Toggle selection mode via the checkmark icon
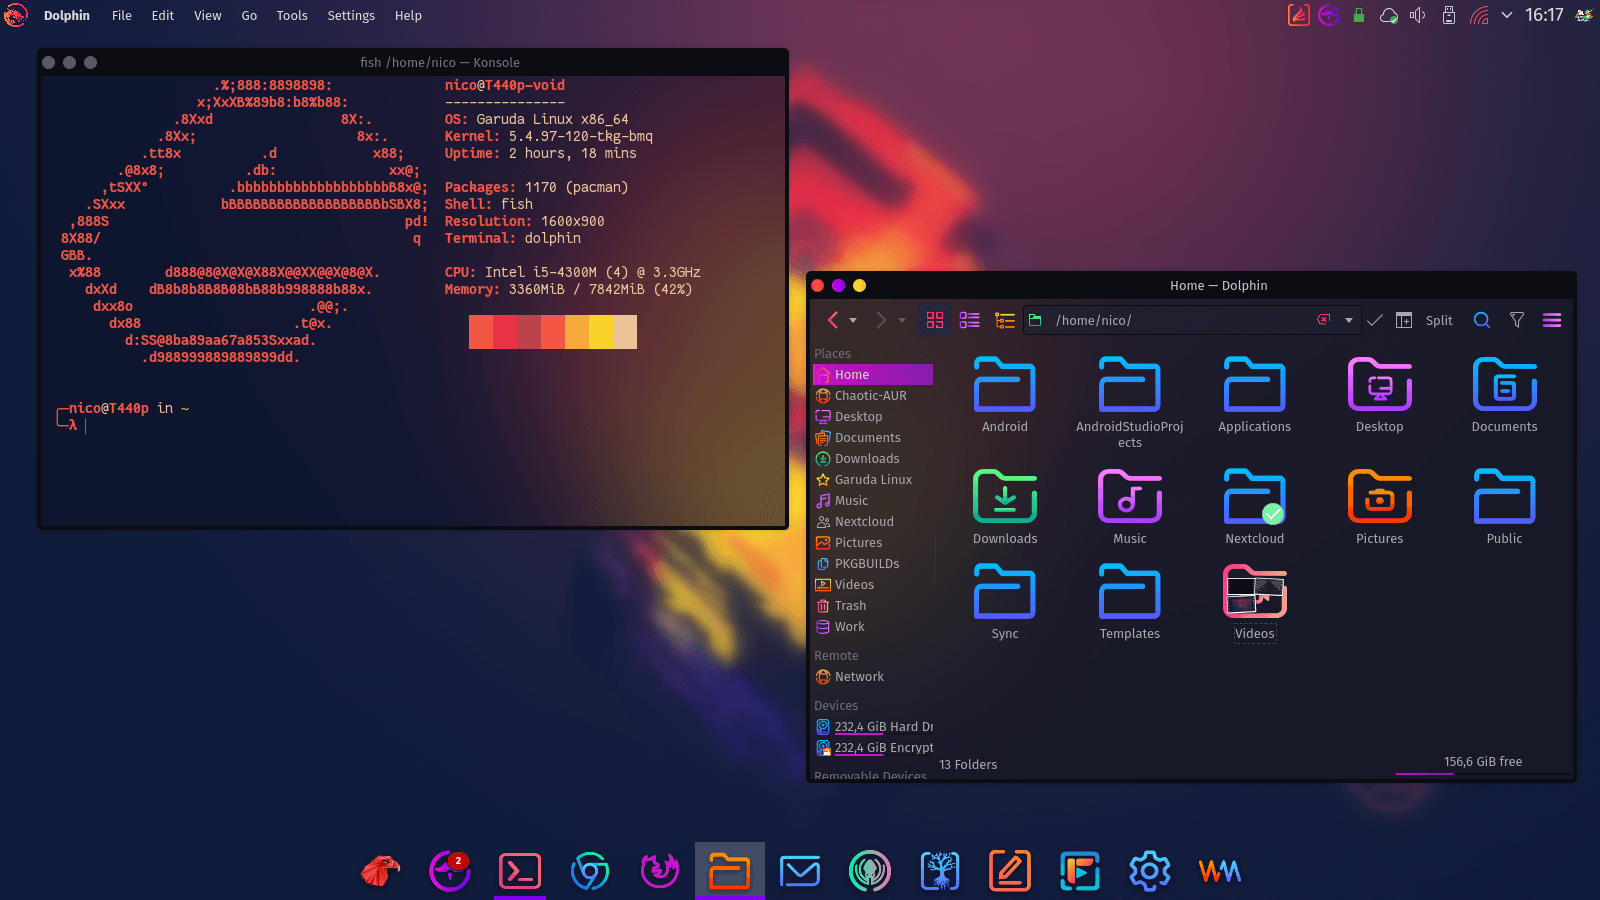1600x900 pixels. point(1375,320)
